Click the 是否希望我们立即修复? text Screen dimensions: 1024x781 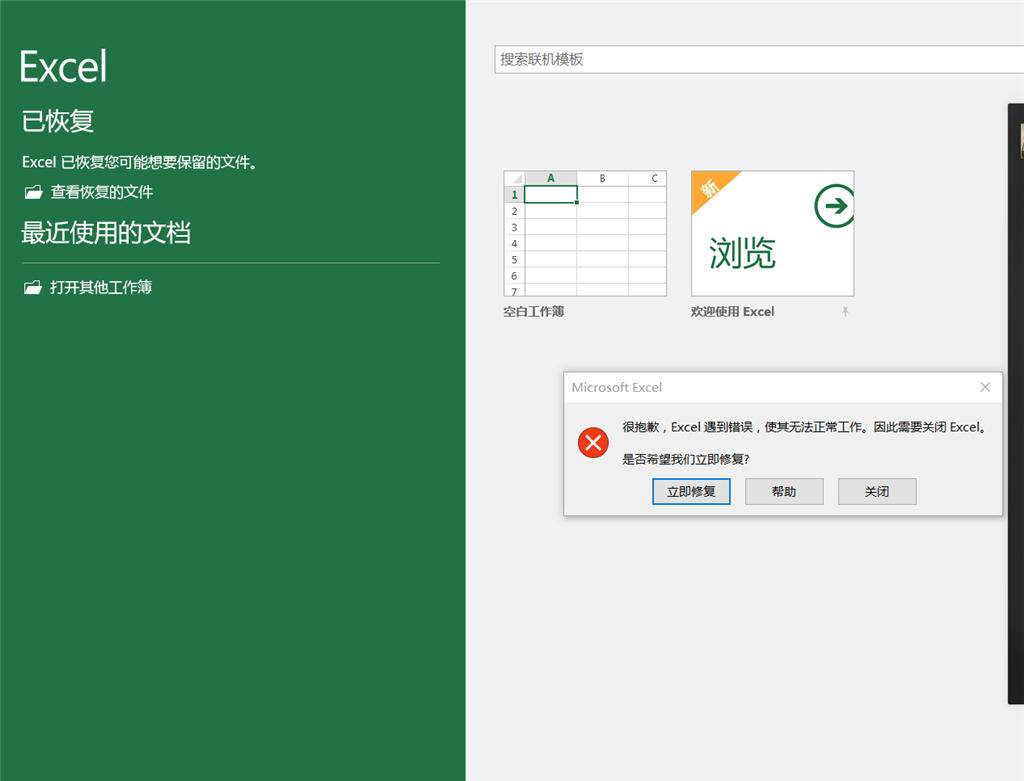click(x=686, y=459)
